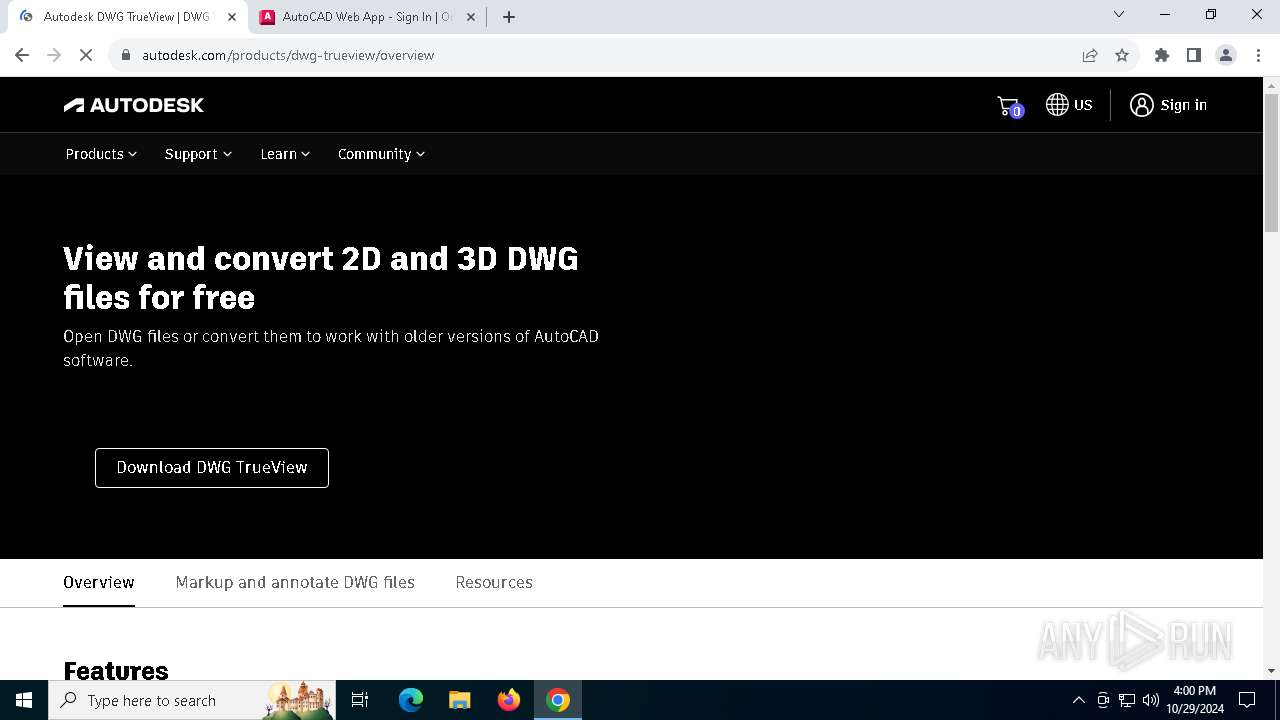Open a new browser tab
Image resolution: width=1280 pixels, height=720 pixels.
pyautogui.click(x=509, y=17)
